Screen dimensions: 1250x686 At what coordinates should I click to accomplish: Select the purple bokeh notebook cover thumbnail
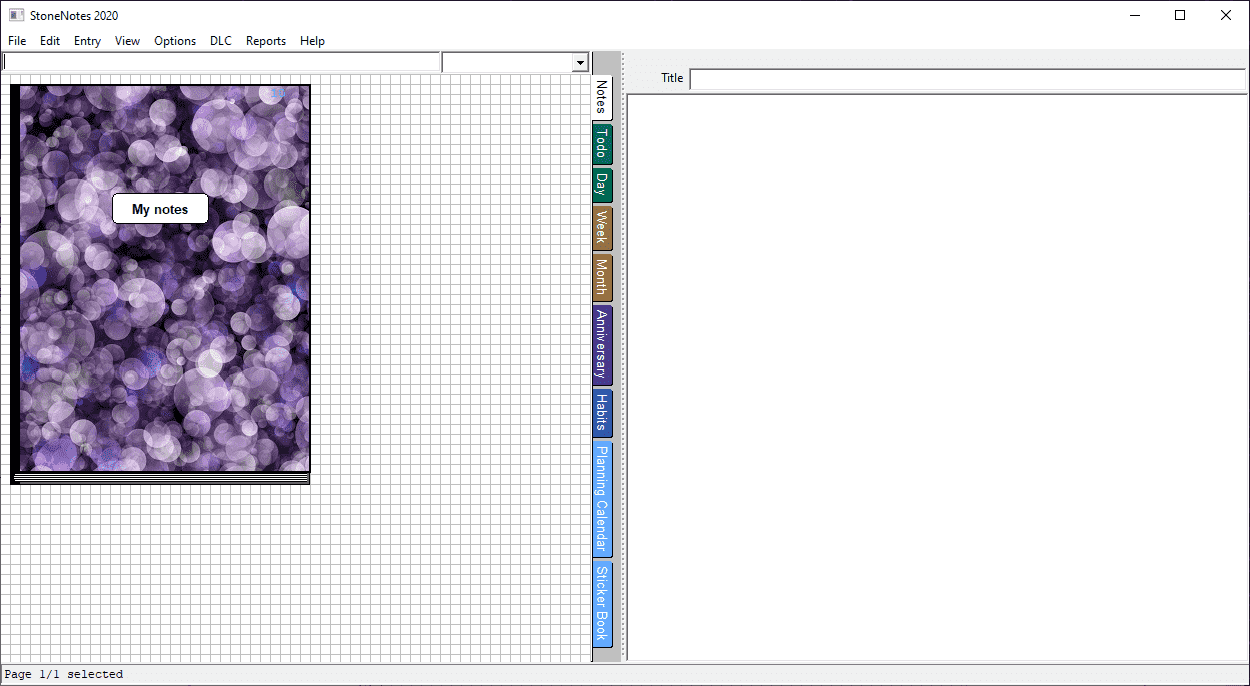[x=160, y=284]
